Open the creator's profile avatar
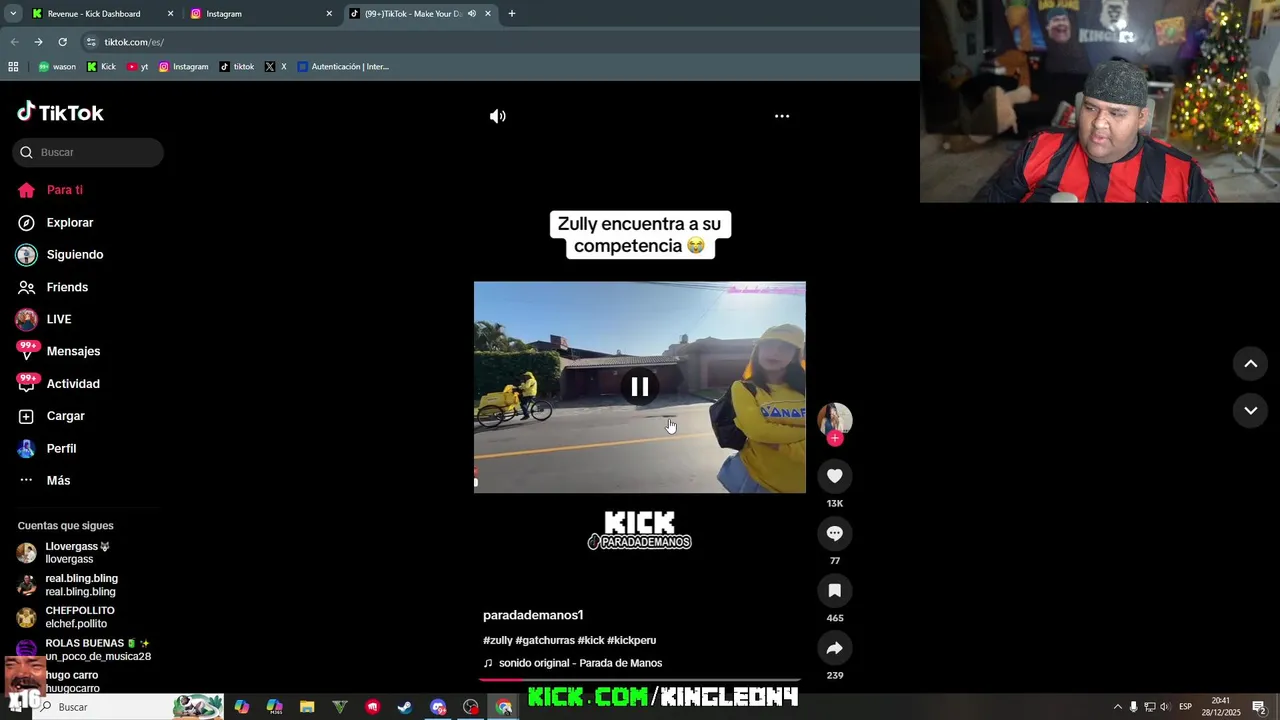The image size is (1280, 720). pos(835,419)
